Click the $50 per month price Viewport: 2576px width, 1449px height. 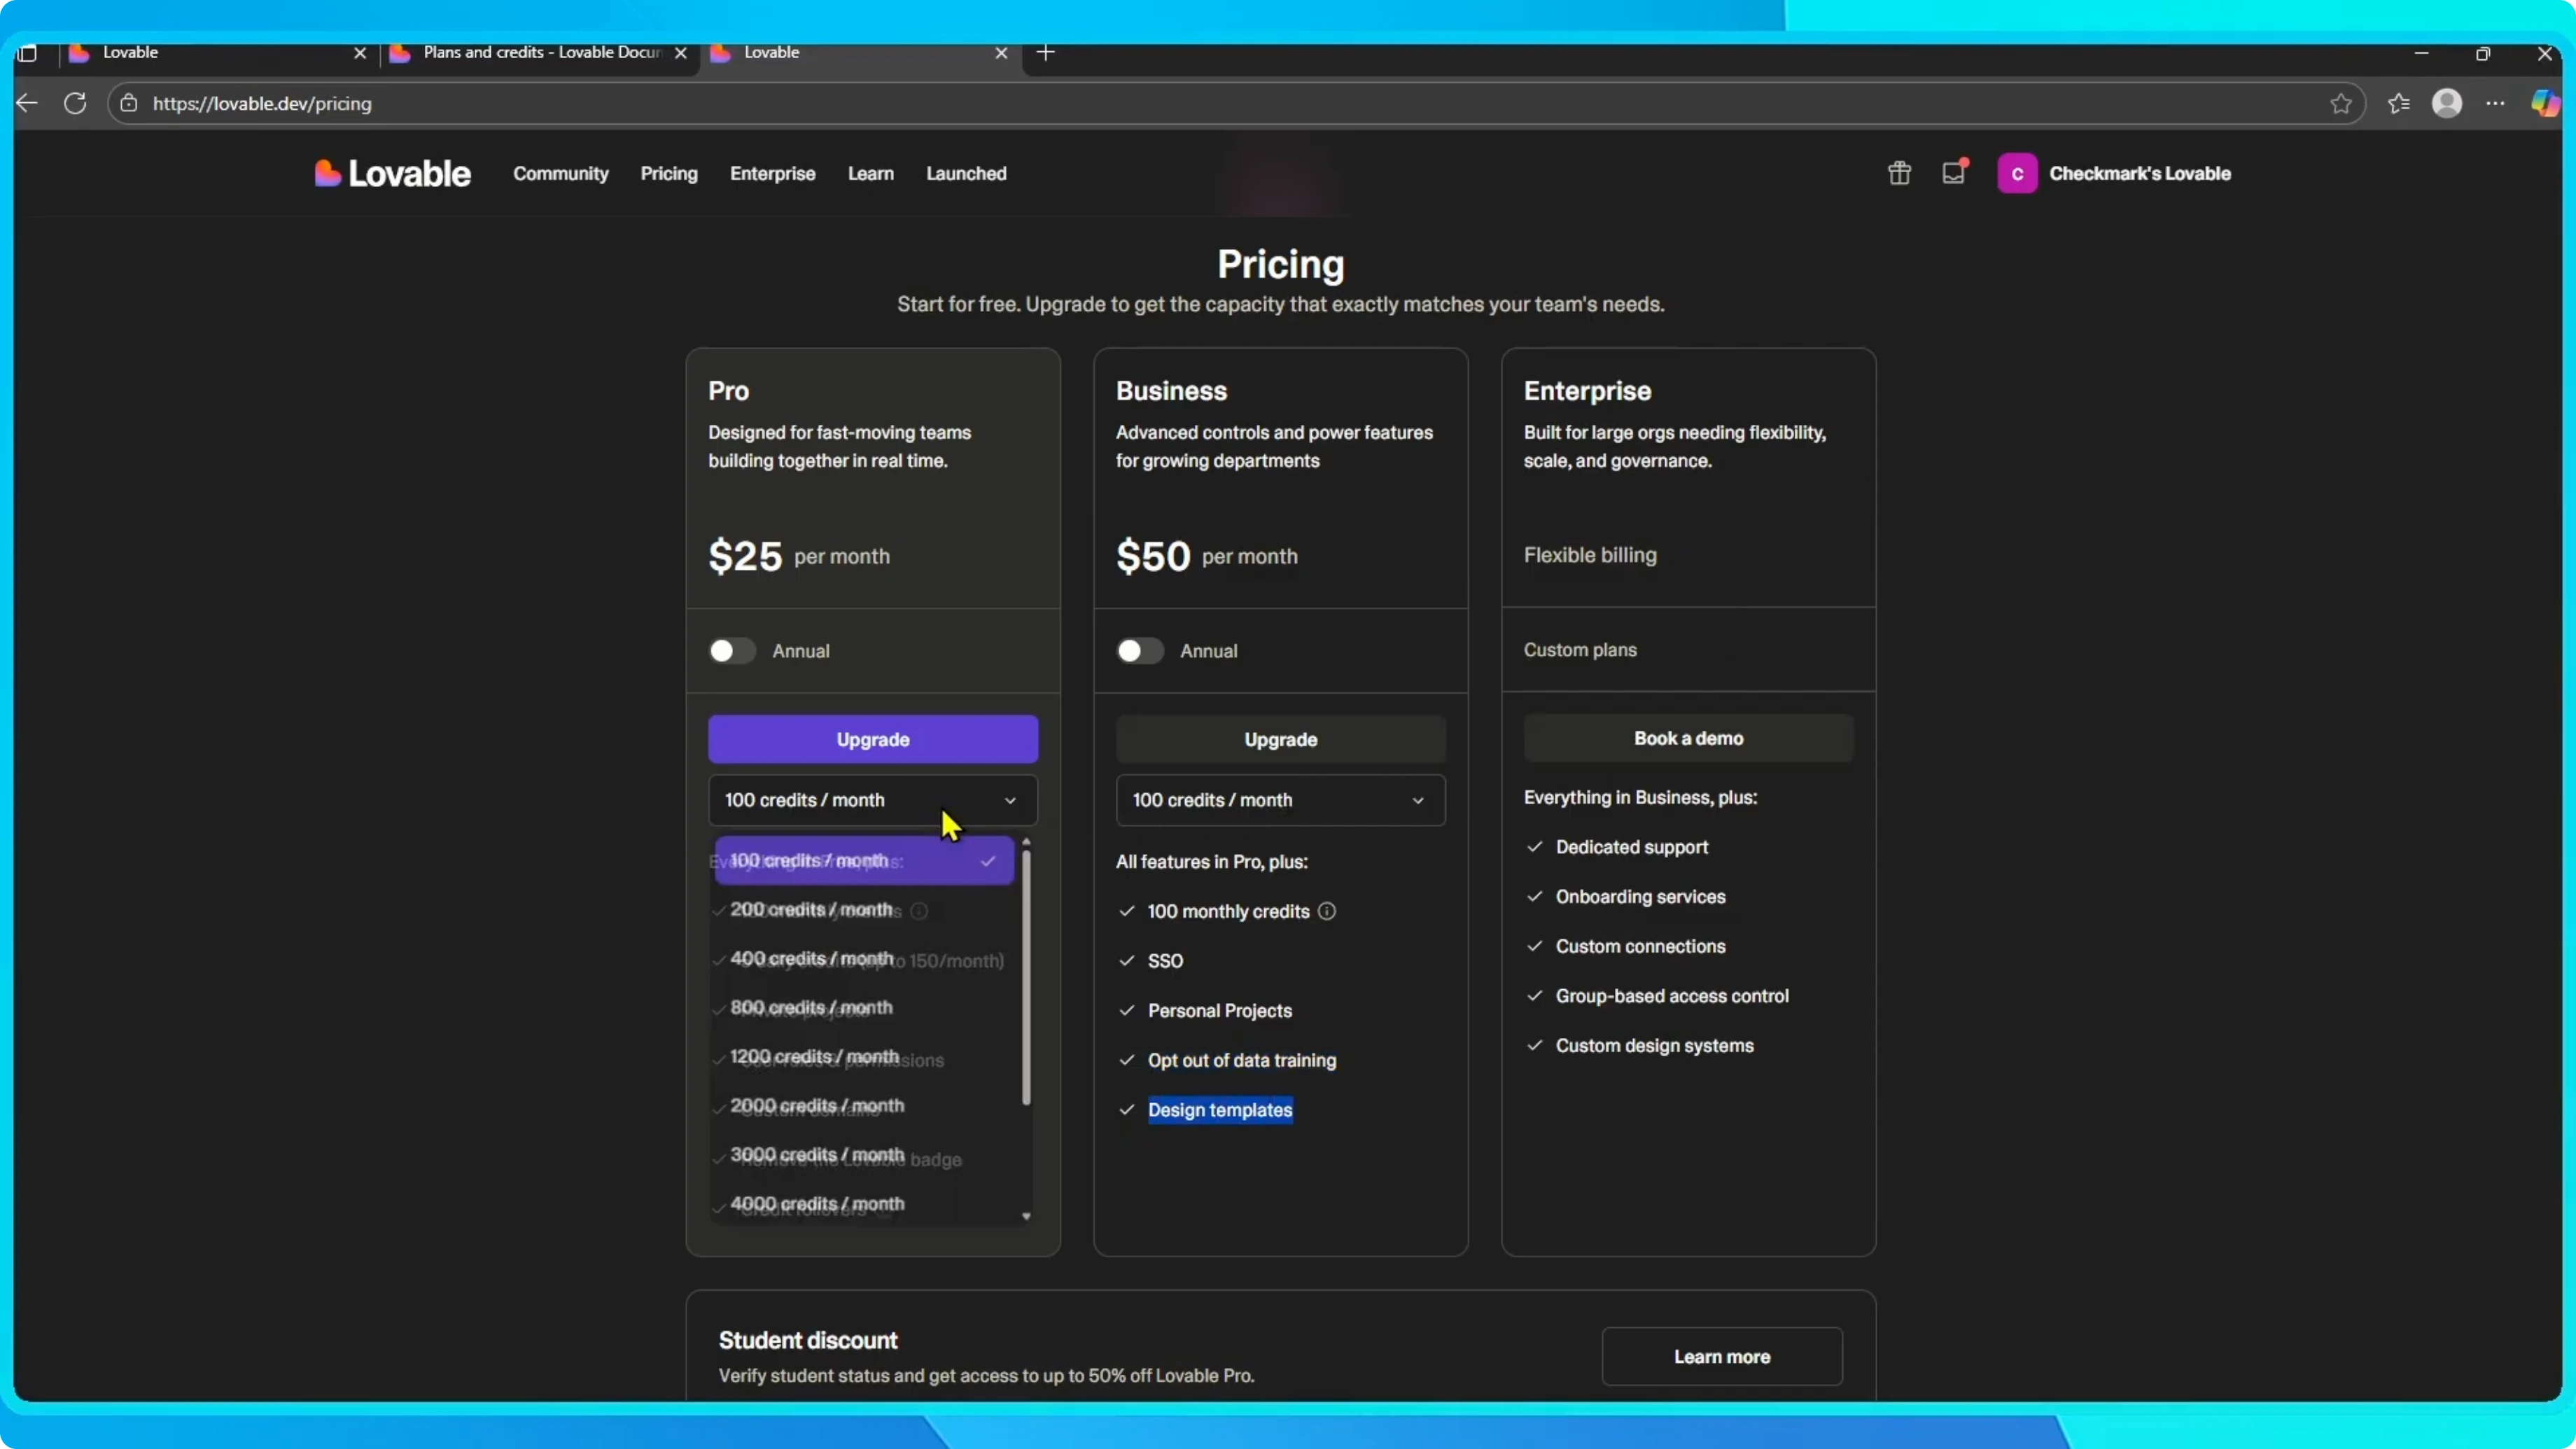1207,556
